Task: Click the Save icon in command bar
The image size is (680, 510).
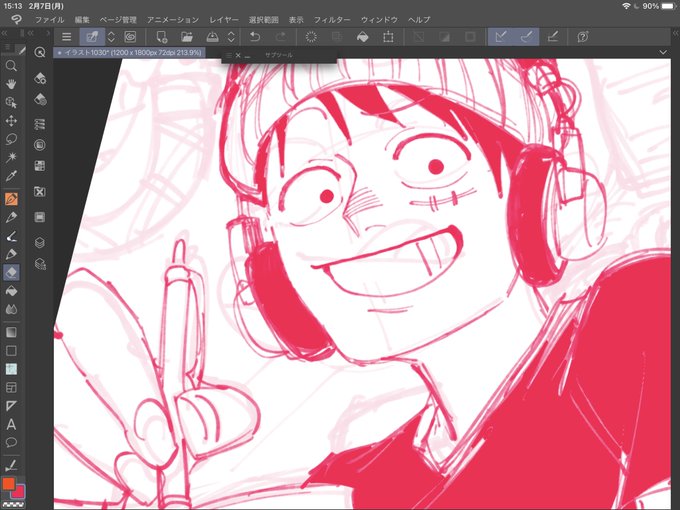Action: pos(212,37)
